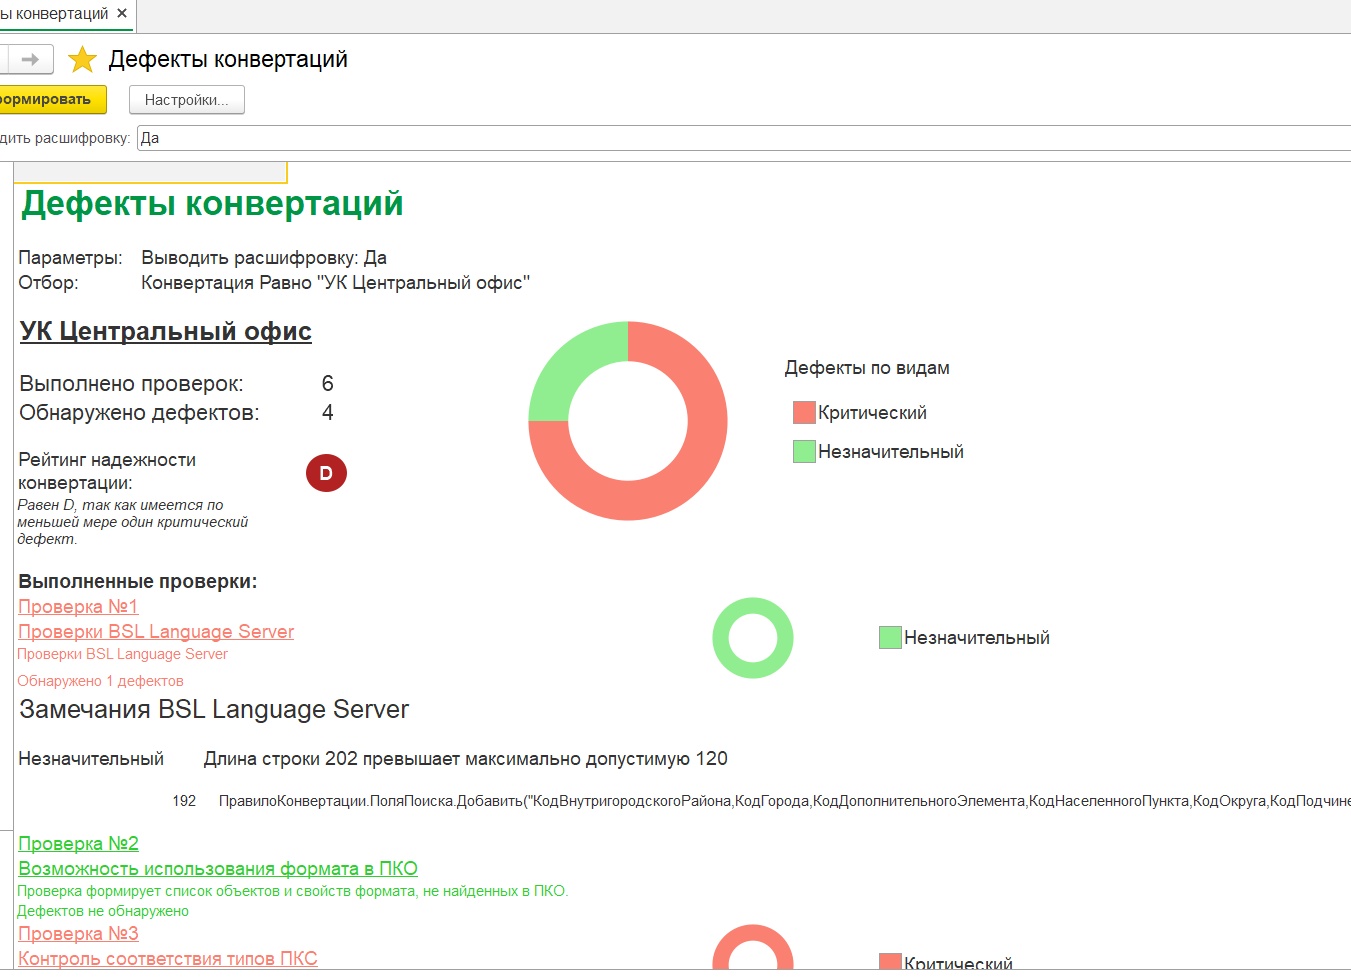Click the Дефекты по видам legend title
The image size is (1351, 980).
pyautogui.click(x=867, y=368)
